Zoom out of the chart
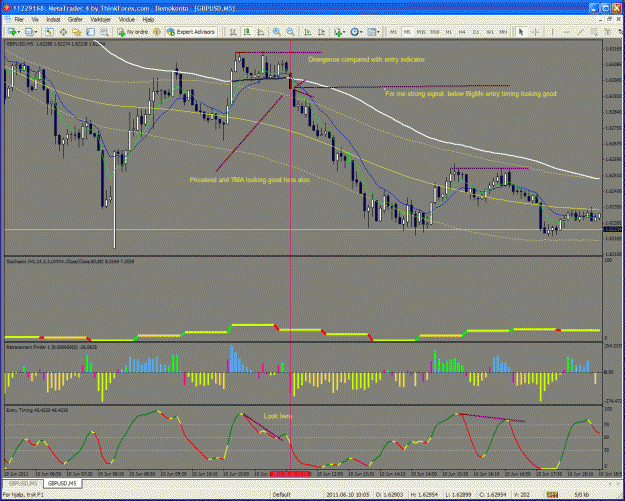 [x=291, y=32]
